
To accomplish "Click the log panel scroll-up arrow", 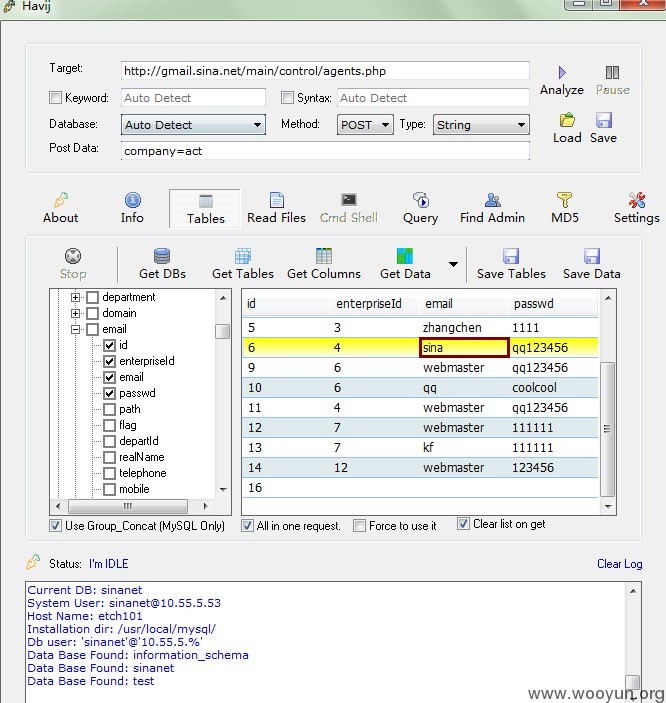I will pyautogui.click(x=633, y=591).
